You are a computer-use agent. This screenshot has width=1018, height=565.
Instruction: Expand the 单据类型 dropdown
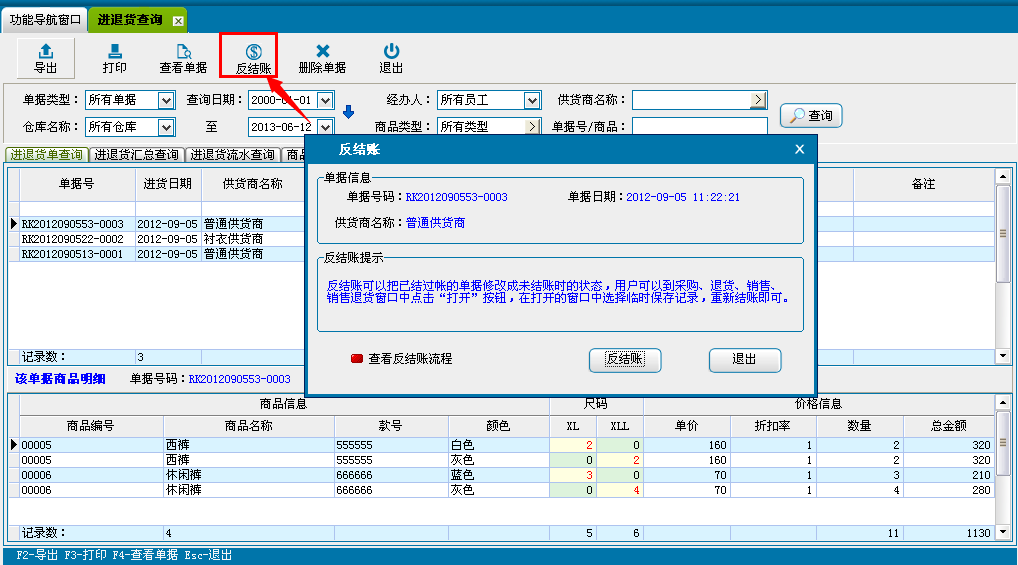coord(165,100)
